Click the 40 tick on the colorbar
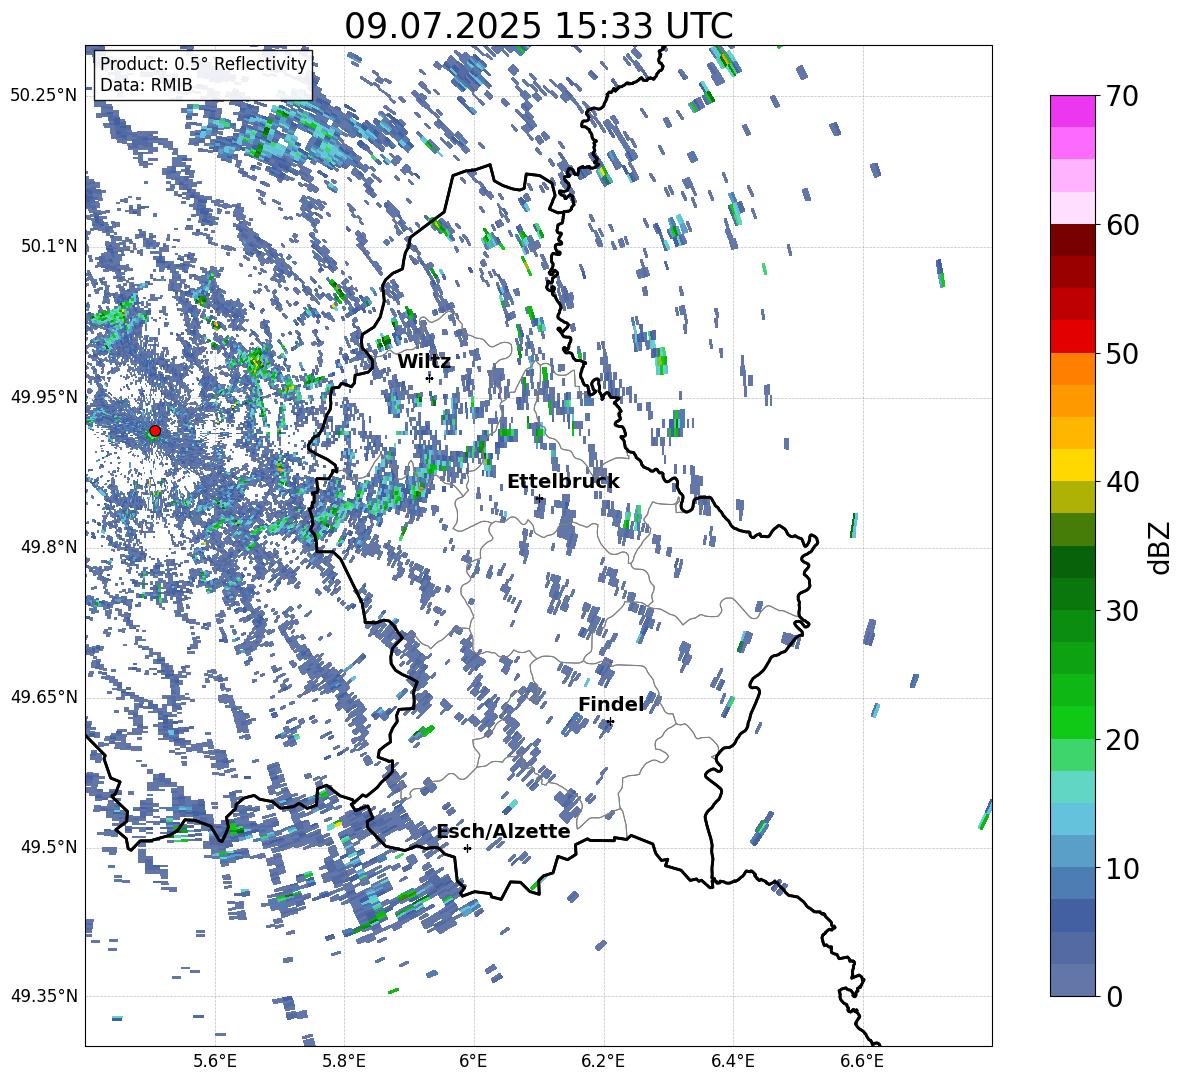 tap(1121, 482)
